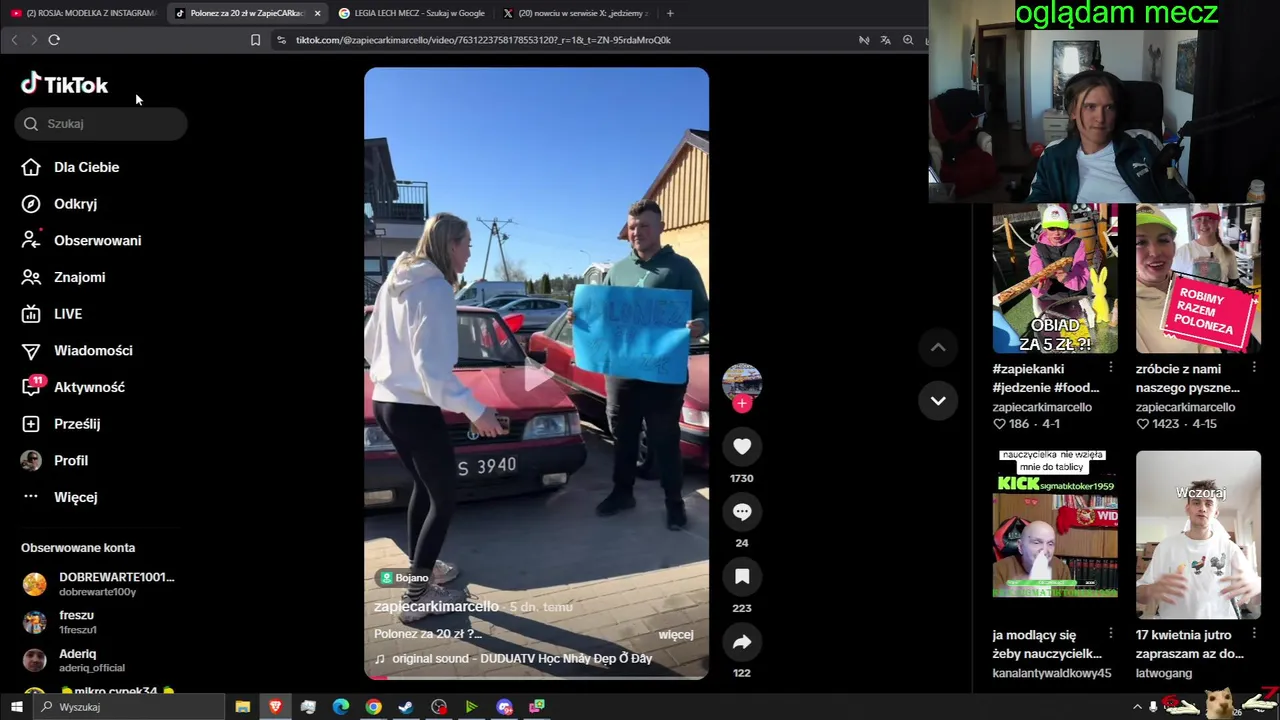Open ROBIMY RAZEM POLONEZA video thumbnail
The image size is (1280, 720).
click(x=1198, y=278)
